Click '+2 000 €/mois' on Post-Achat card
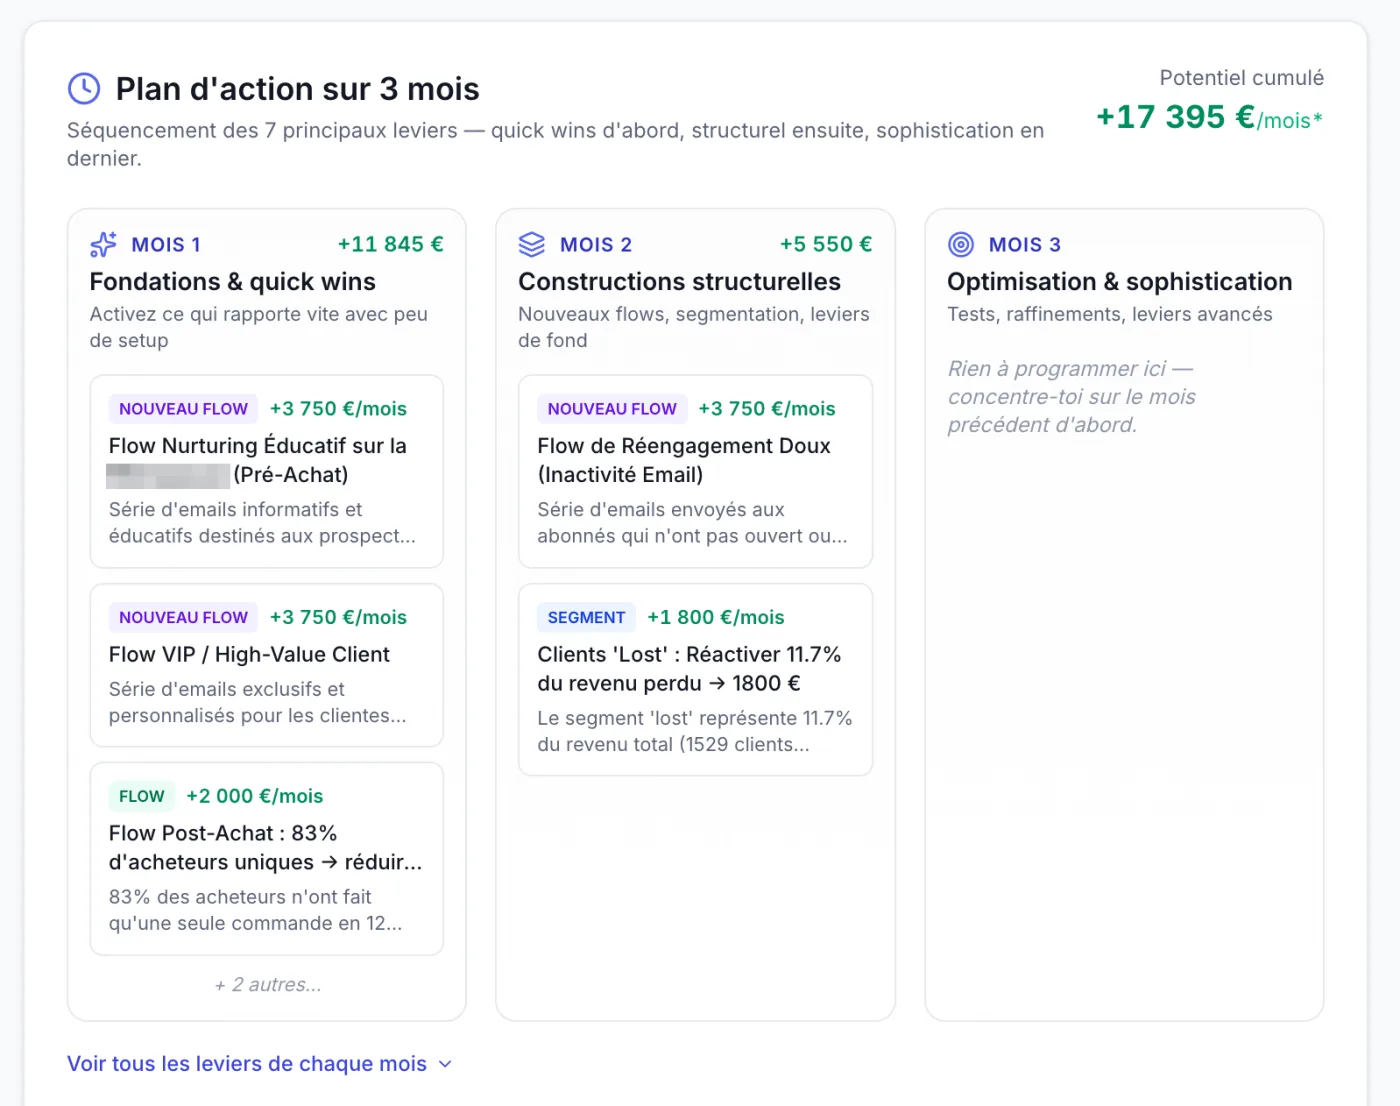This screenshot has height=1106, width=1400. coord(255,796)
